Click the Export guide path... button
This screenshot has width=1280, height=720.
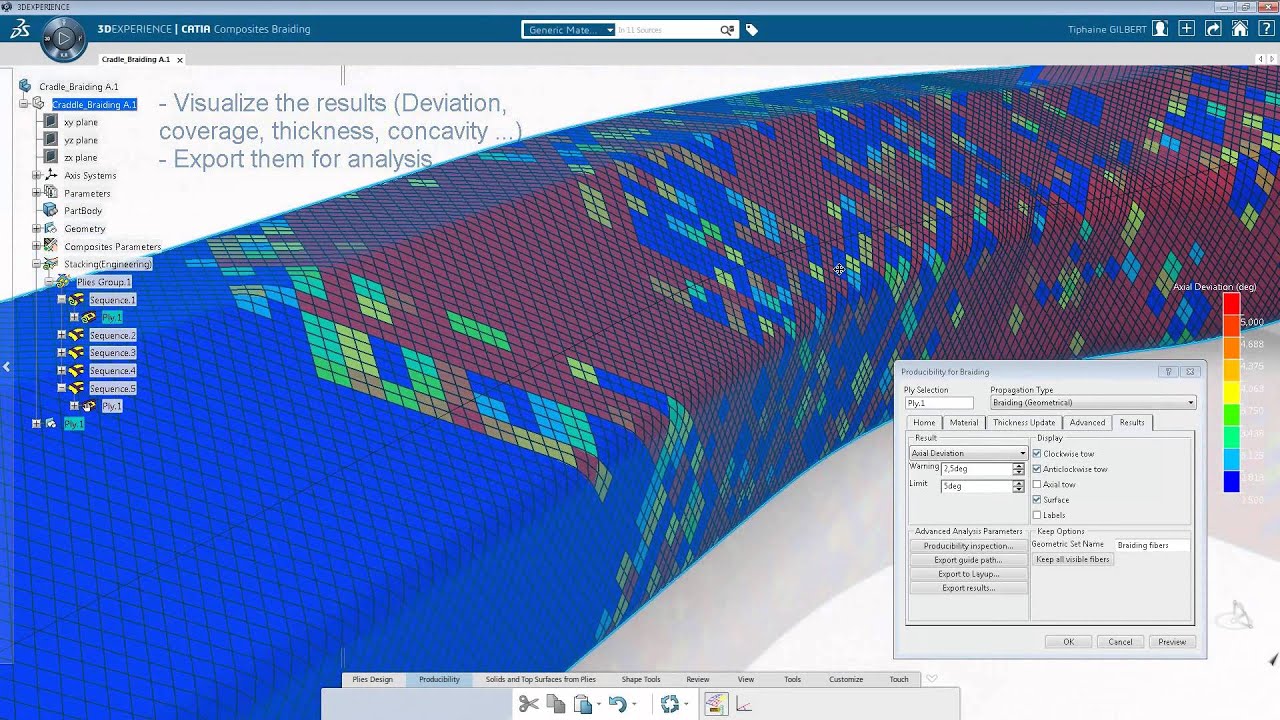968,560
